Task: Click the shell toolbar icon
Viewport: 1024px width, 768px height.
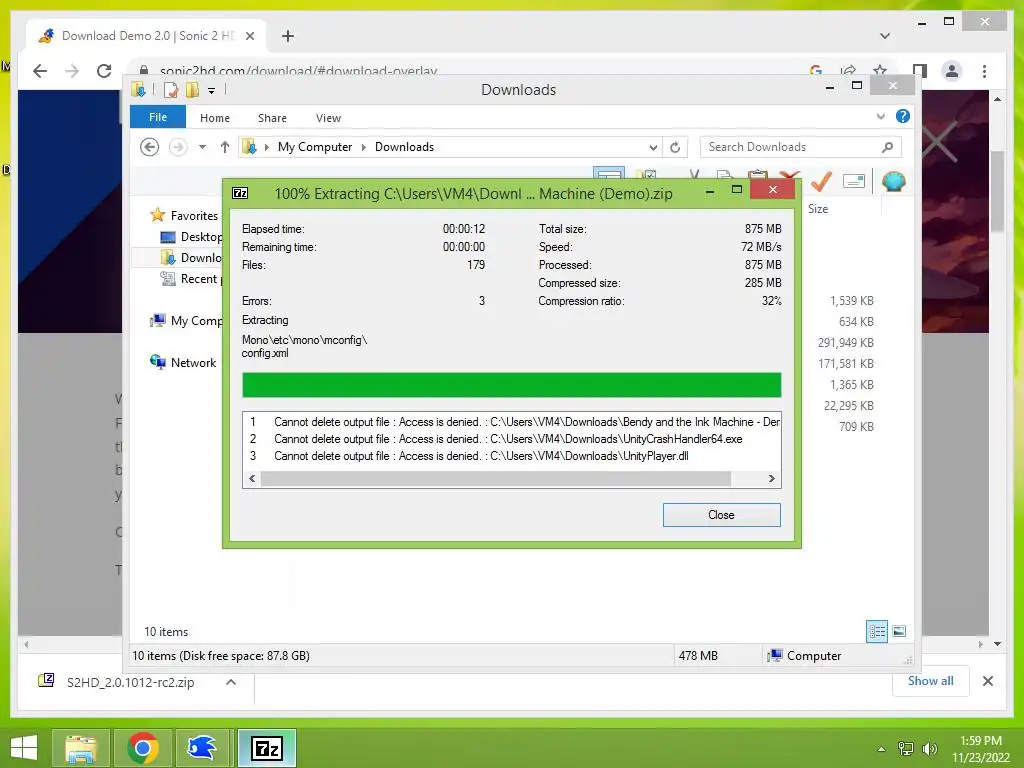Action: 893,181
